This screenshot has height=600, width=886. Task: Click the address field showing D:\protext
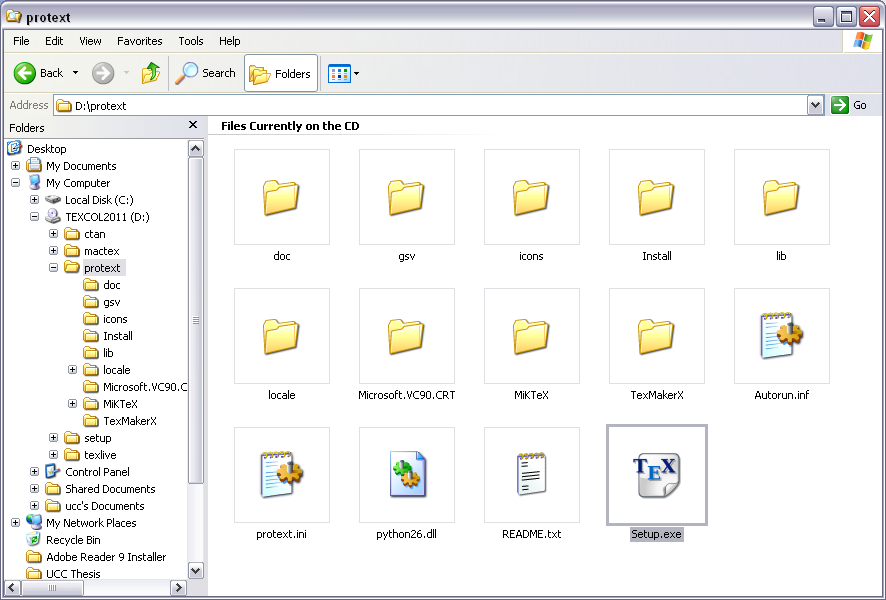click(x=431, y=105)
